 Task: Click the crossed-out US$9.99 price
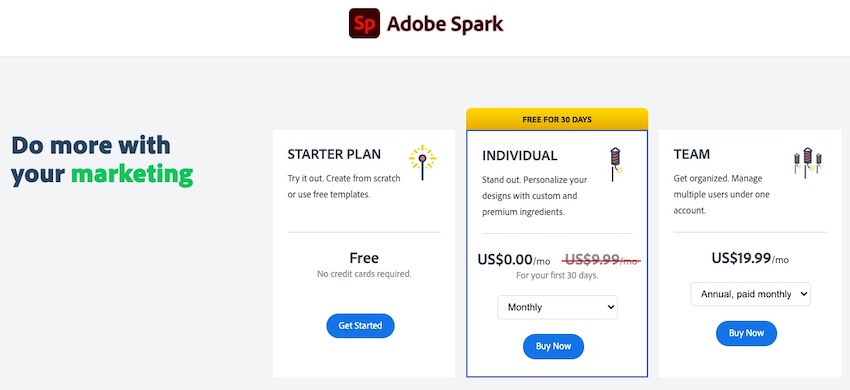[x=601, y=260]
